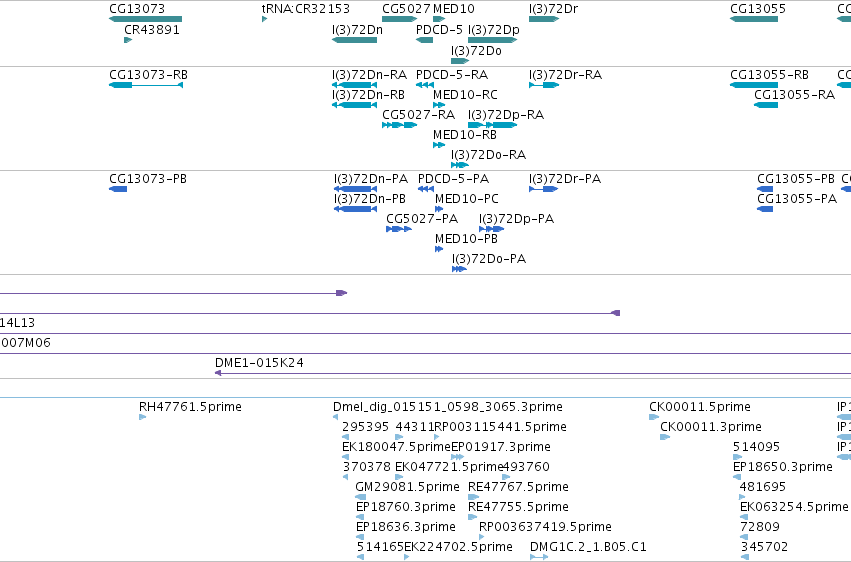Click the PDCD-5 gene glyph
Viewport: 851px width, 562px height.
pyautogui.click(x=424, y=40)
